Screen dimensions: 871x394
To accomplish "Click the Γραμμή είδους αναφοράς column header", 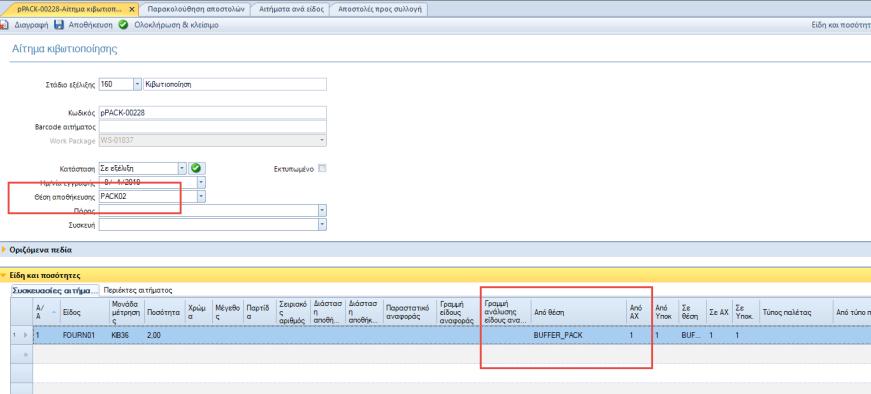I will (458, 312).
